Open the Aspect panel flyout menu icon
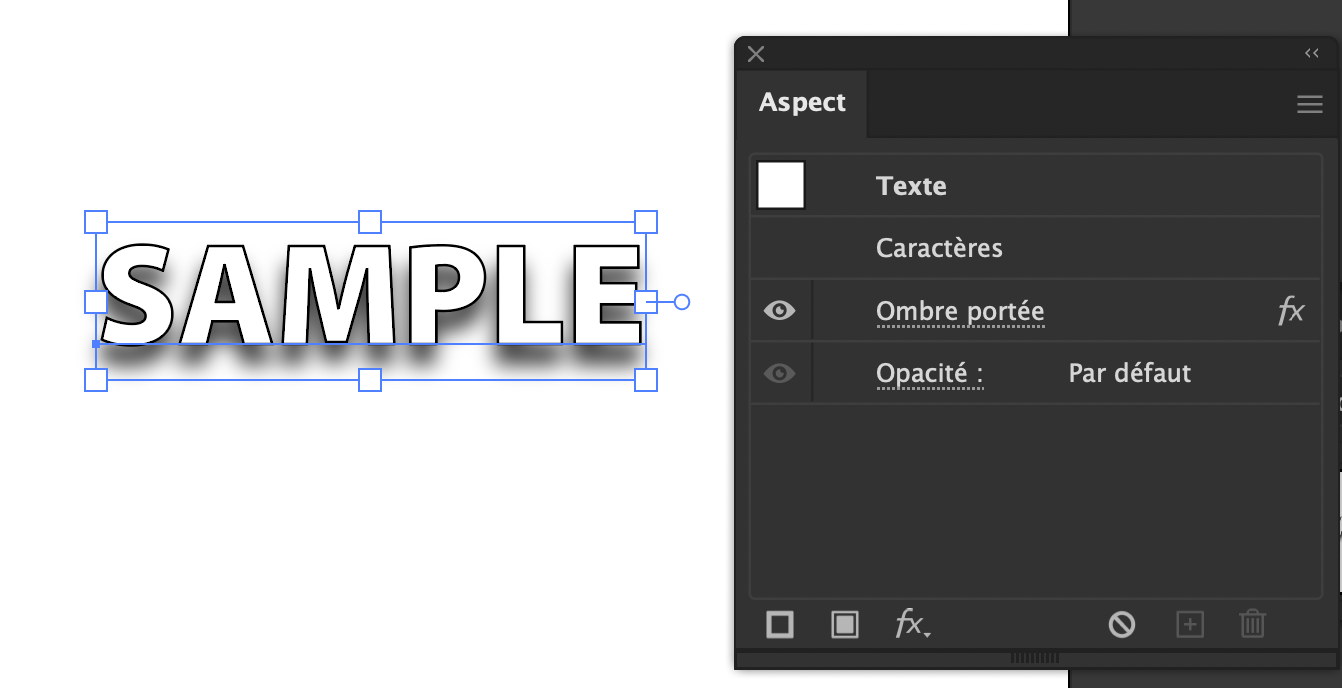The image size is (1342, 688). [x=1309, y=103]
